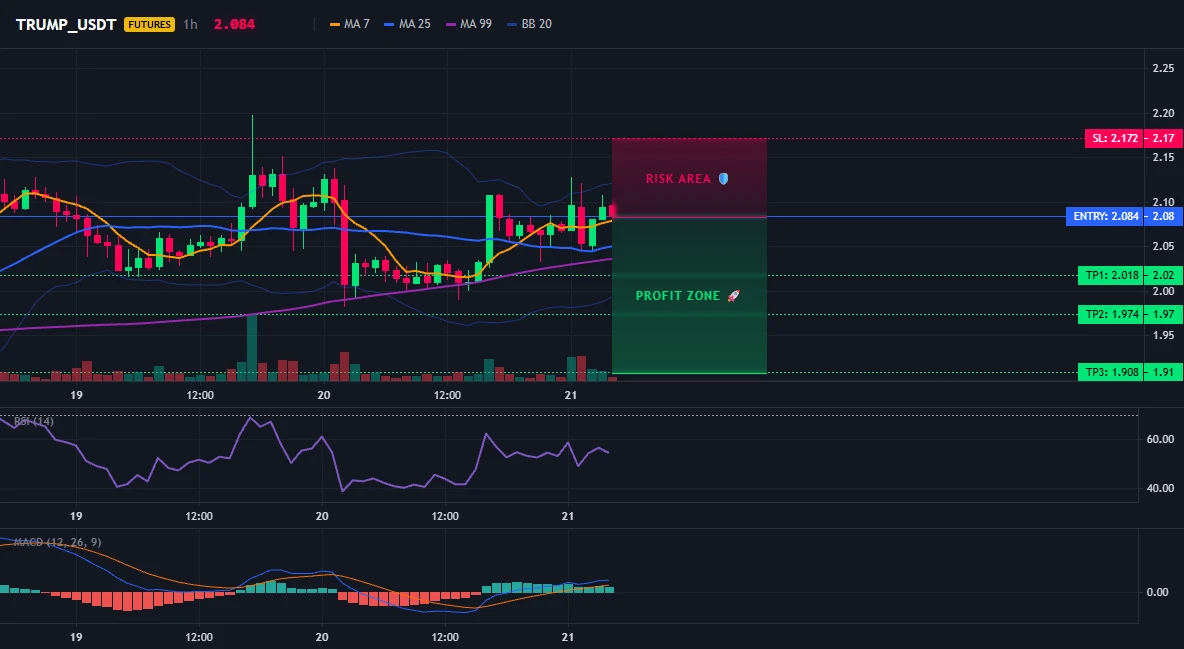Click the MACD (12, 26, 9) indicator label
This screenshot has width=1184, height=649.
57,542
